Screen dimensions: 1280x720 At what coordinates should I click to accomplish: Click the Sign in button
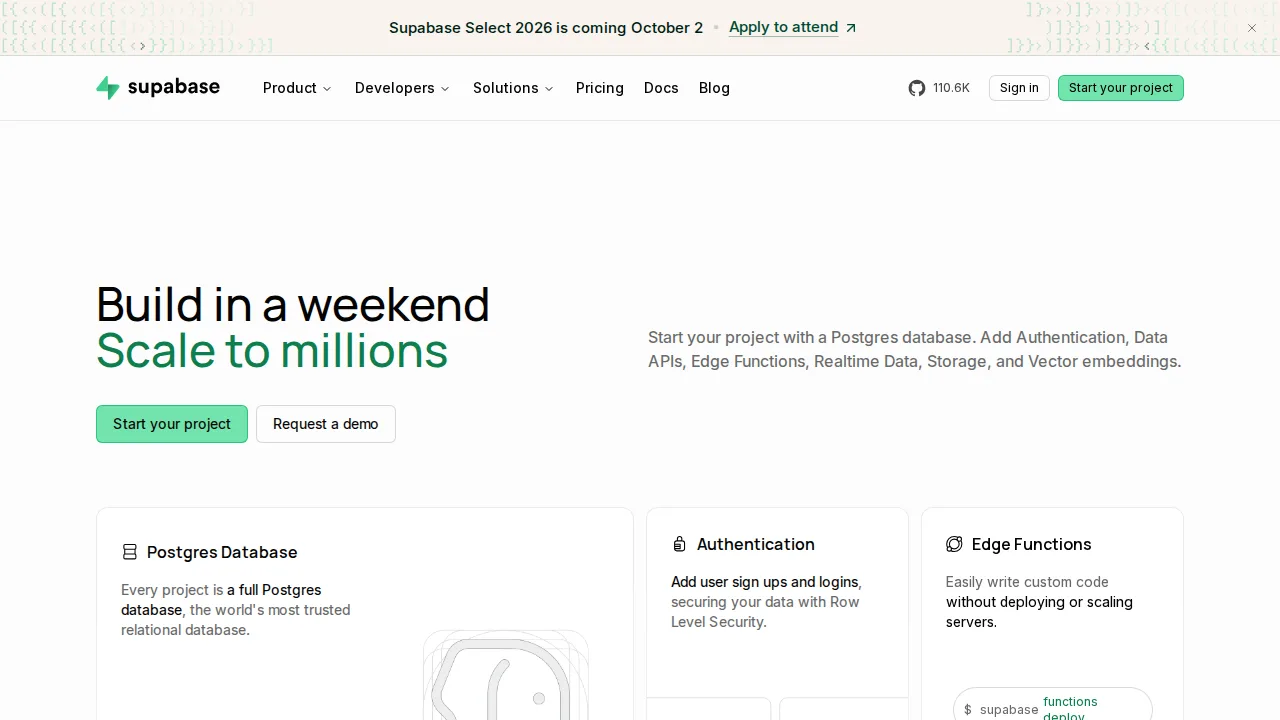point(1019,88)
